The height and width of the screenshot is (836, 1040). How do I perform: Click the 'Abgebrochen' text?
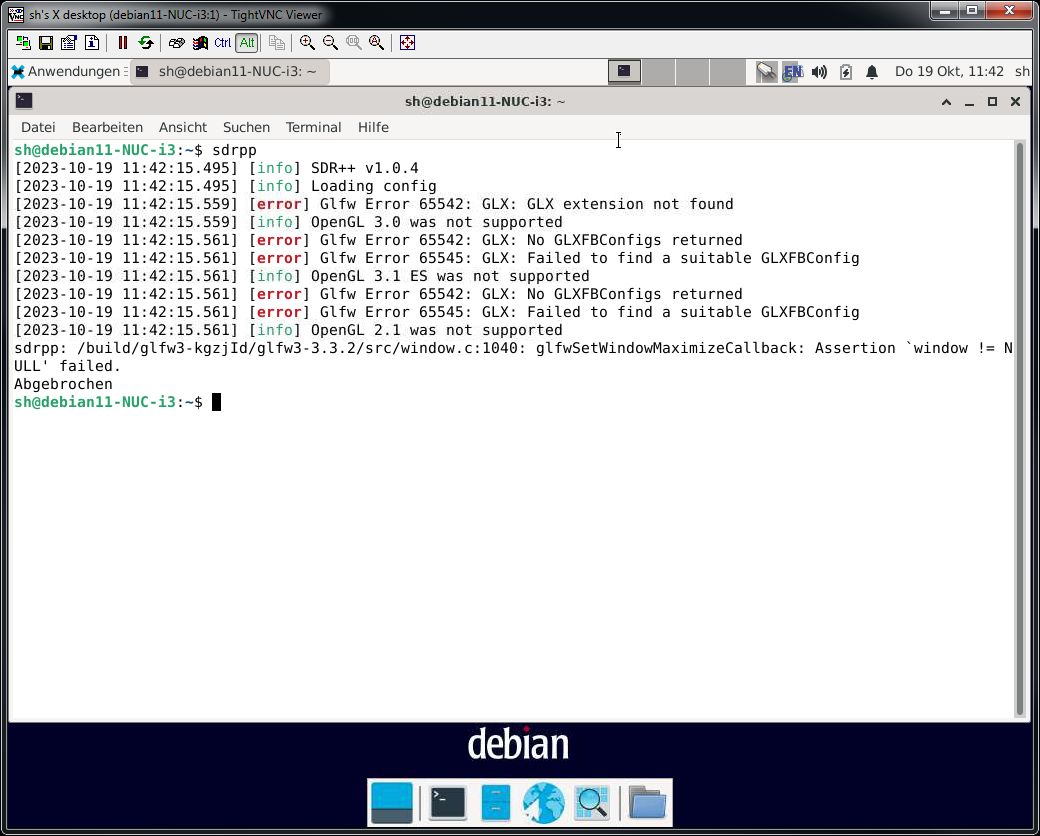(x=64, y=384)
